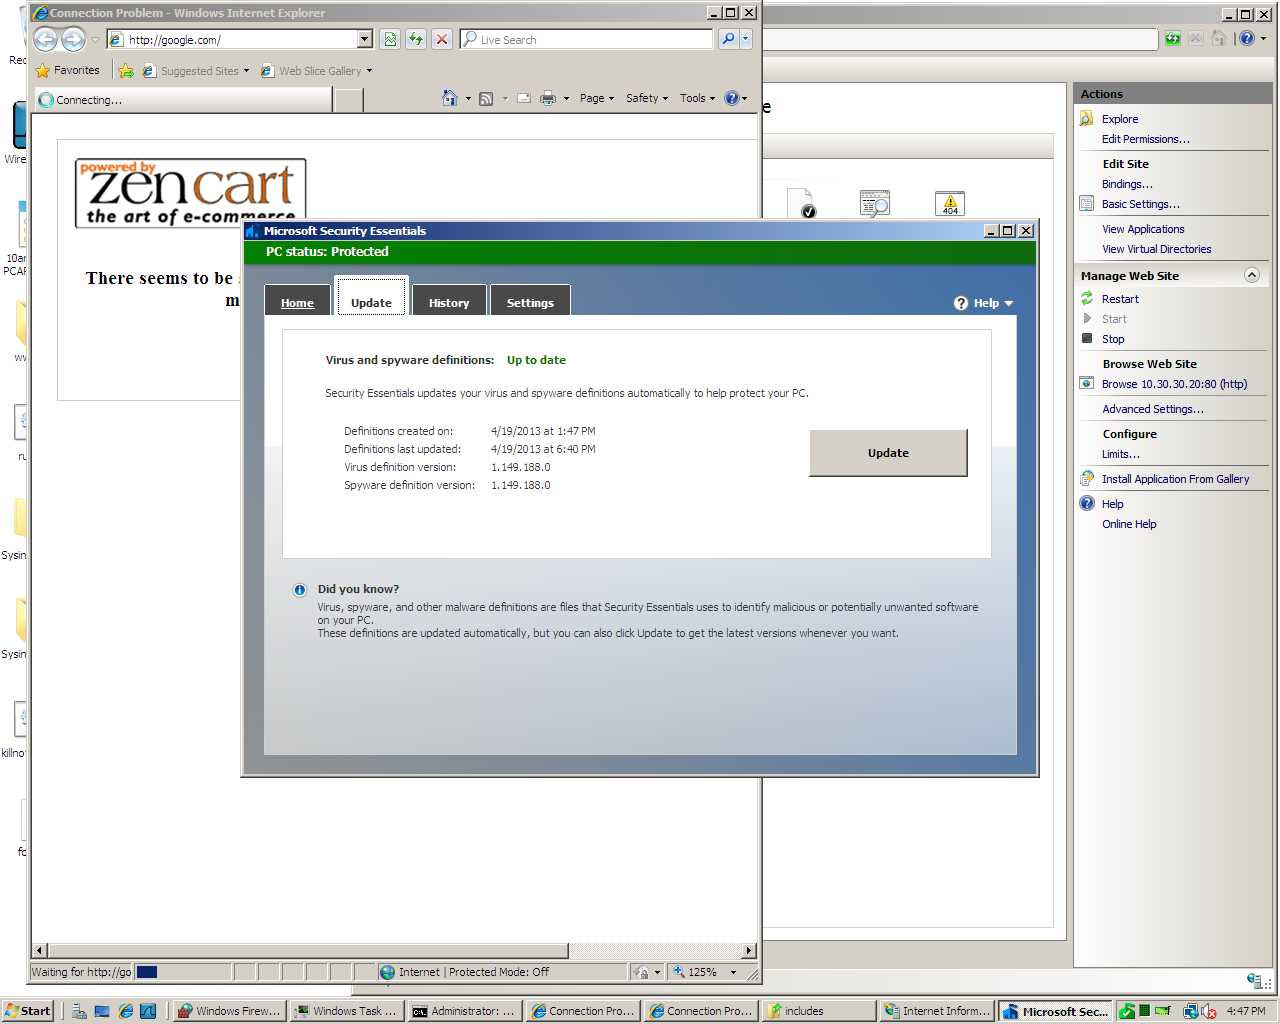Click the green Refresh page icon
Viewport: 1280px width, 1024px height.
pyautogui.click(x=416, y=39)
